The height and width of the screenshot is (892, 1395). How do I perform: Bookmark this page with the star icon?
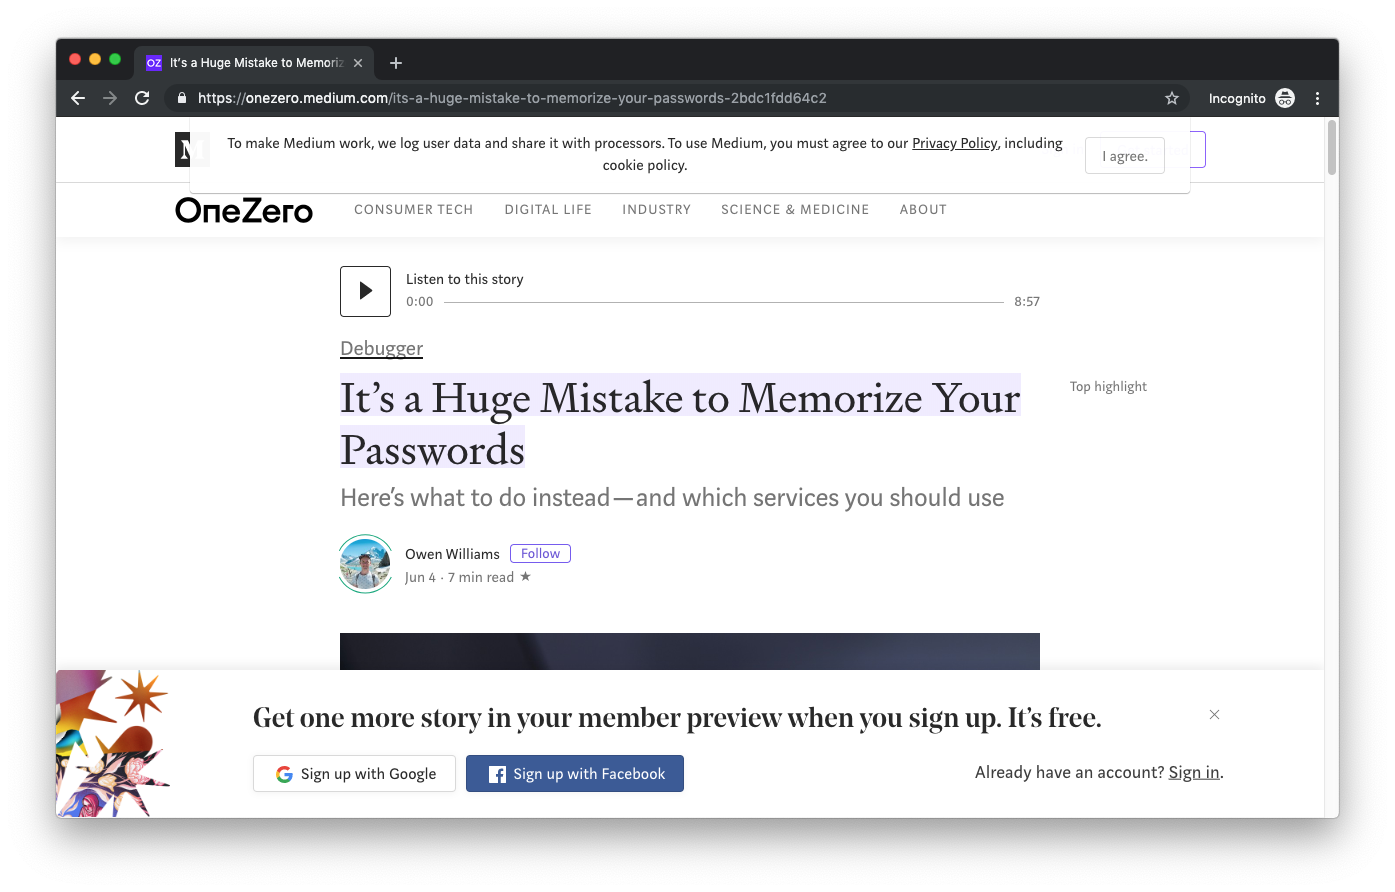(1172, 98)
